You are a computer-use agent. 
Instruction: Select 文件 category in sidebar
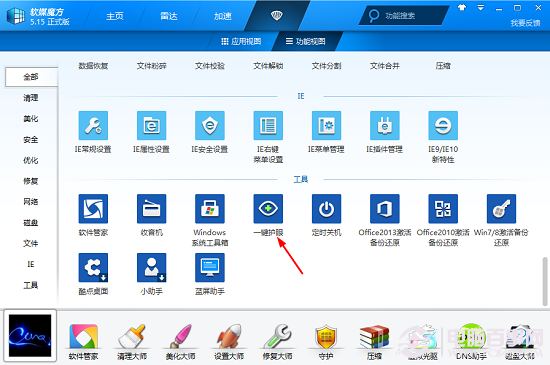pos(31,243)
